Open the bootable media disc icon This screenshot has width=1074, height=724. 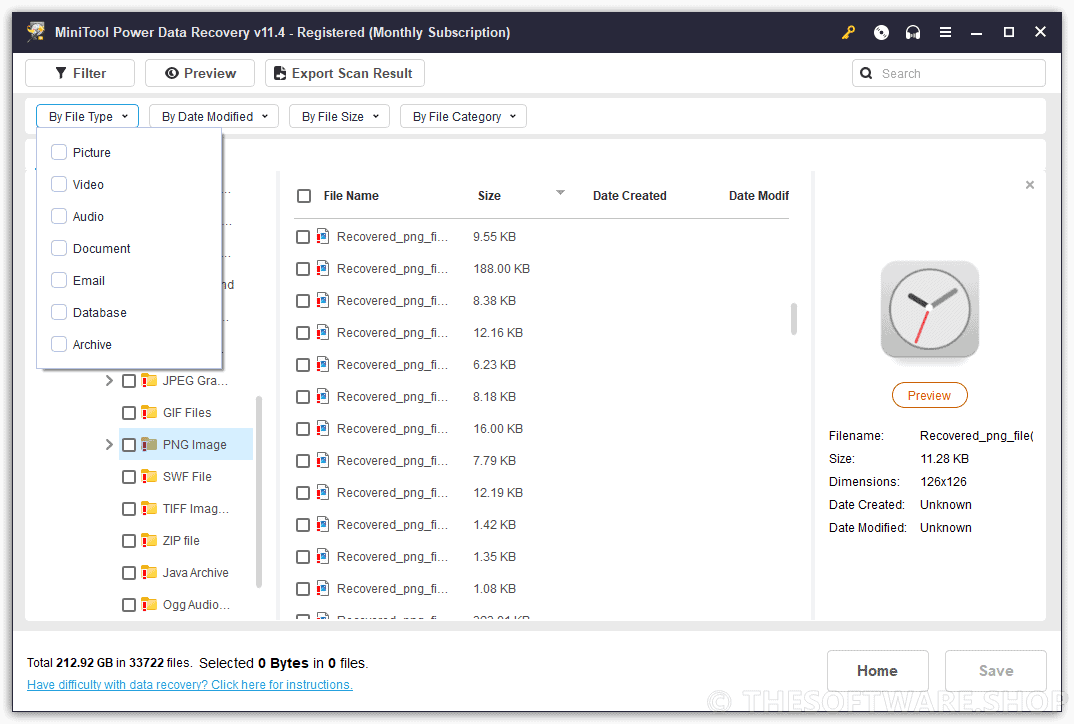click(x=881, y=32)
